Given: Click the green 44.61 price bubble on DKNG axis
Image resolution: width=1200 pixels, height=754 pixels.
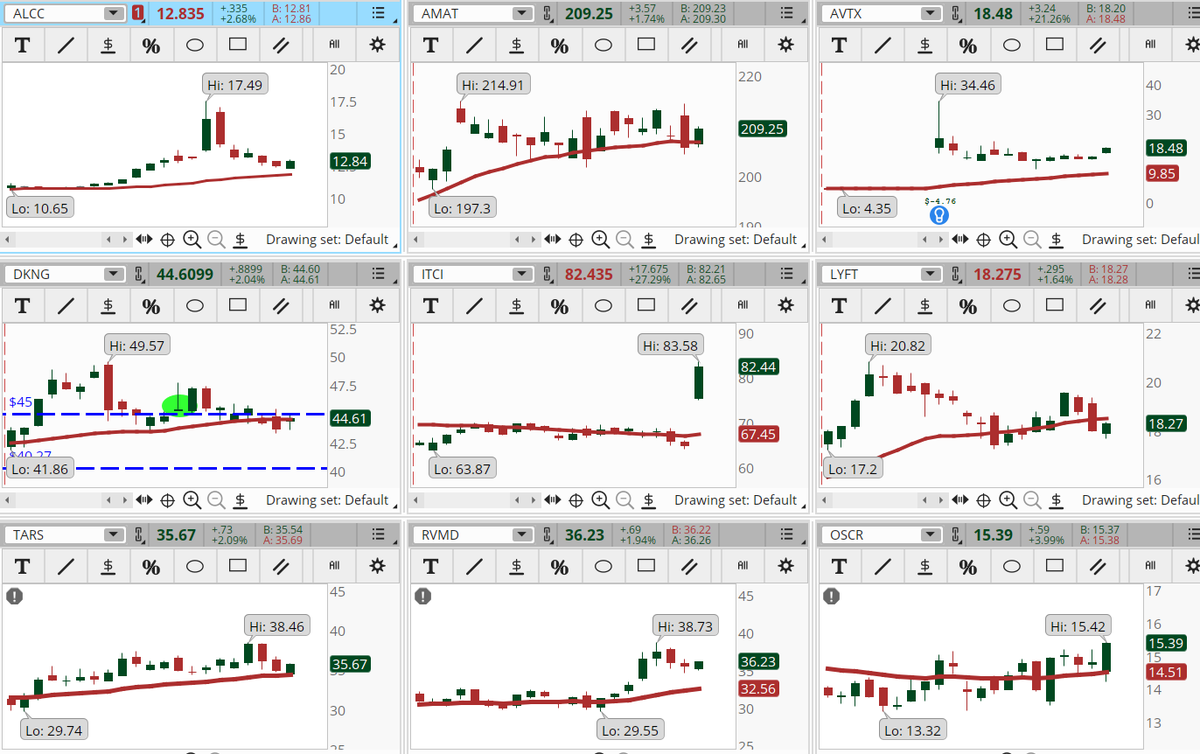Looking at the screenshot, I should pyautogui.click(x=349, y=418).
